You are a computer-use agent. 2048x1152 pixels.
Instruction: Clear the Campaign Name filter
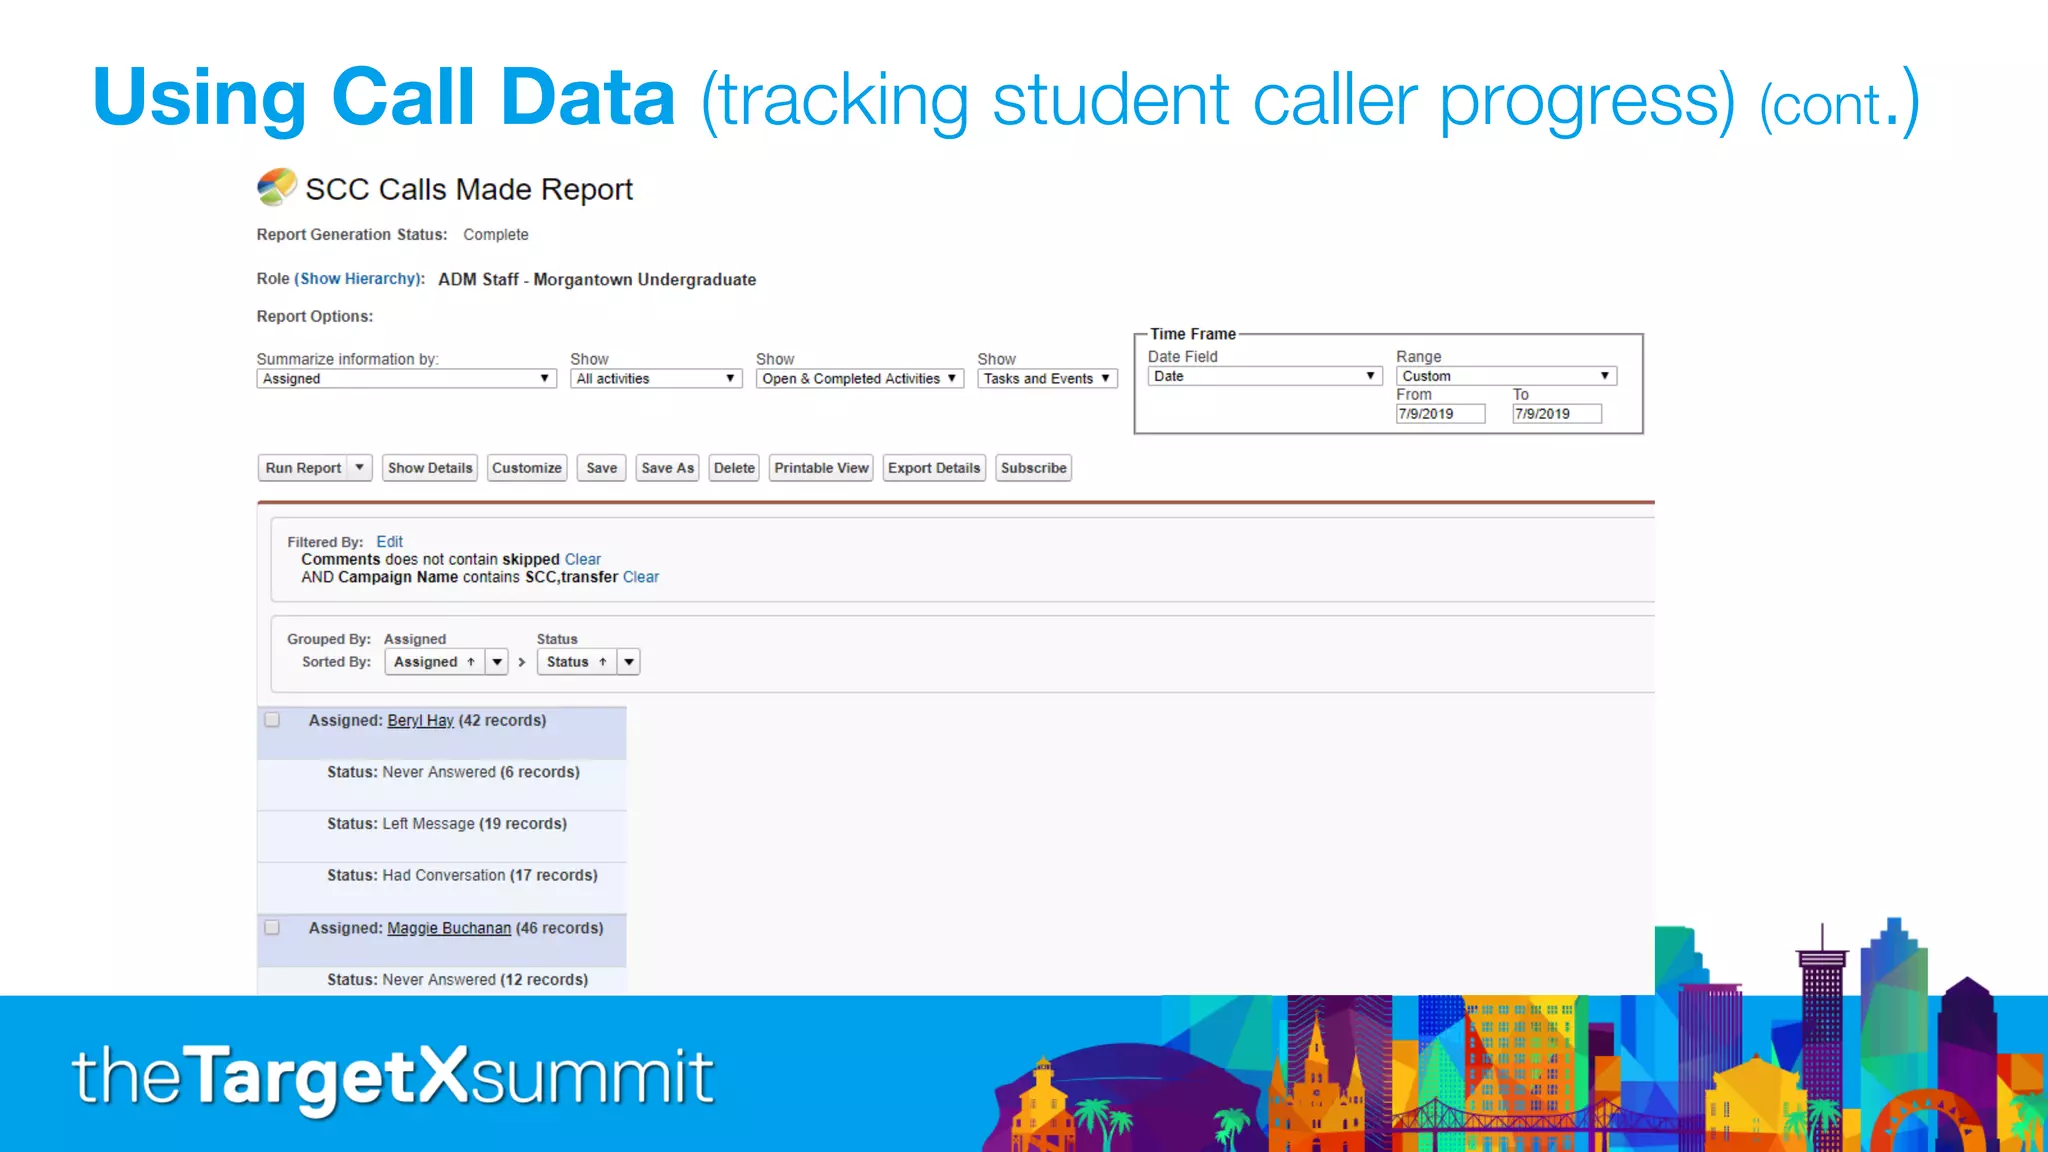pyautogui.click(x=640, y=577)
